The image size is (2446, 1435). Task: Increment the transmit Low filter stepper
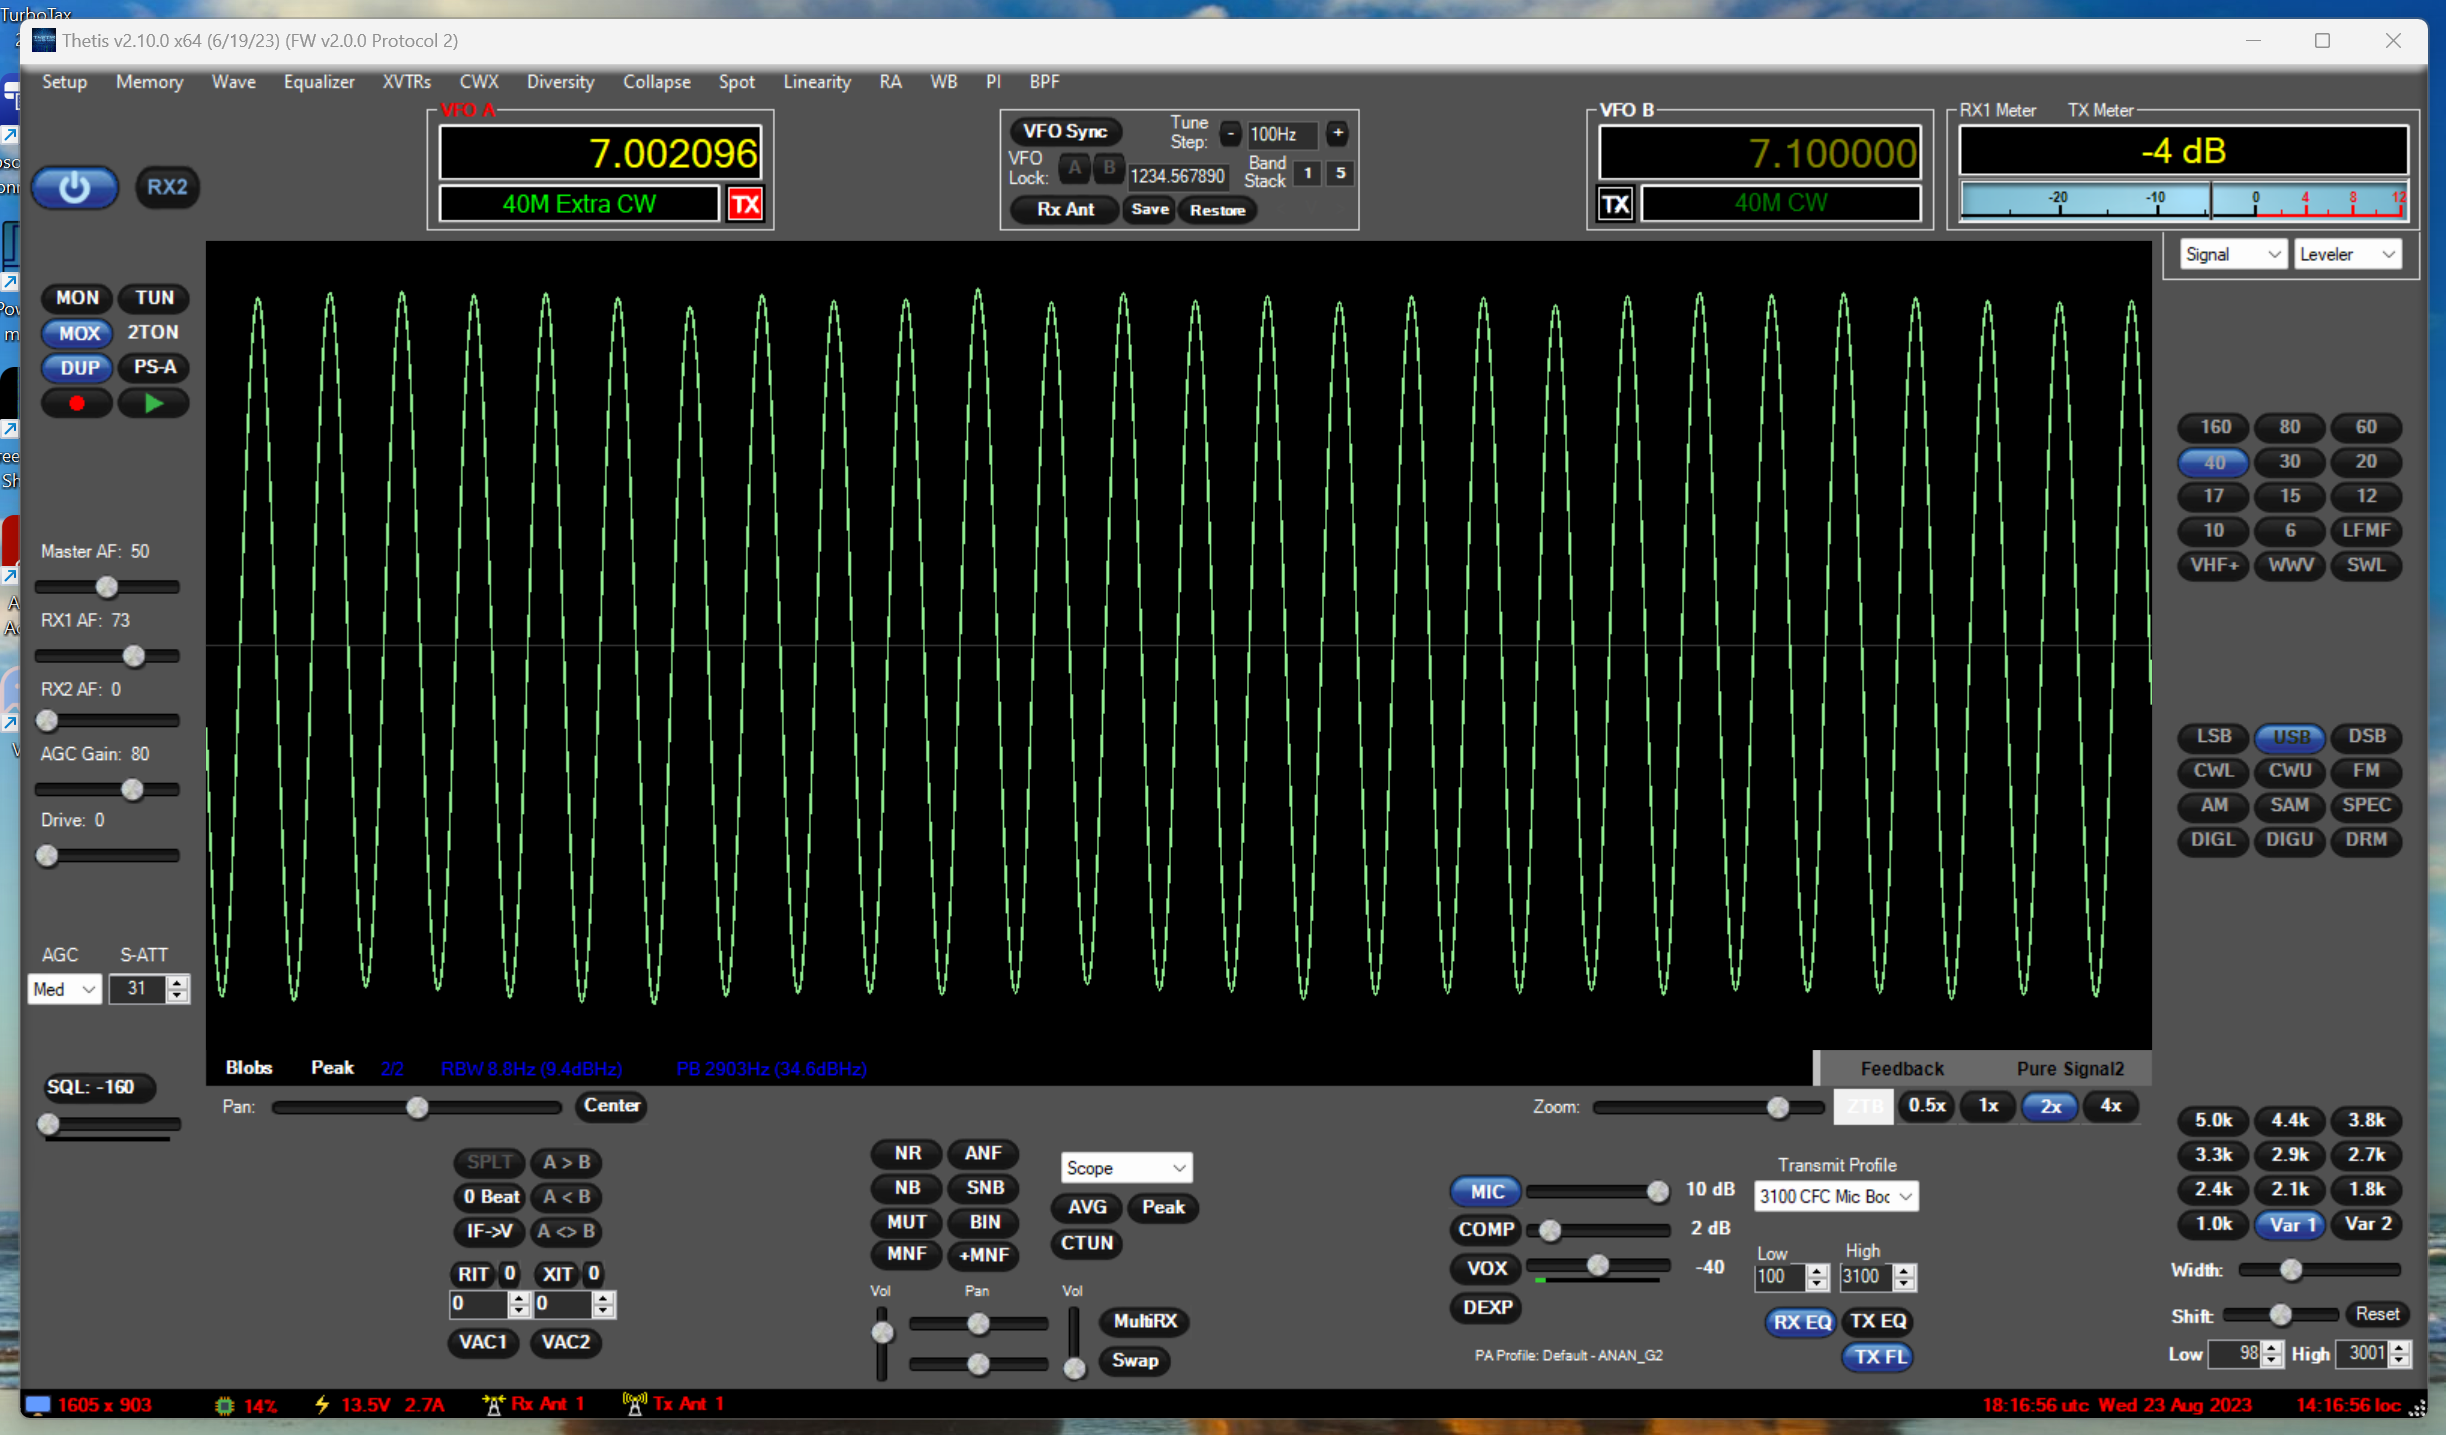click(x=1818, y=1271)
